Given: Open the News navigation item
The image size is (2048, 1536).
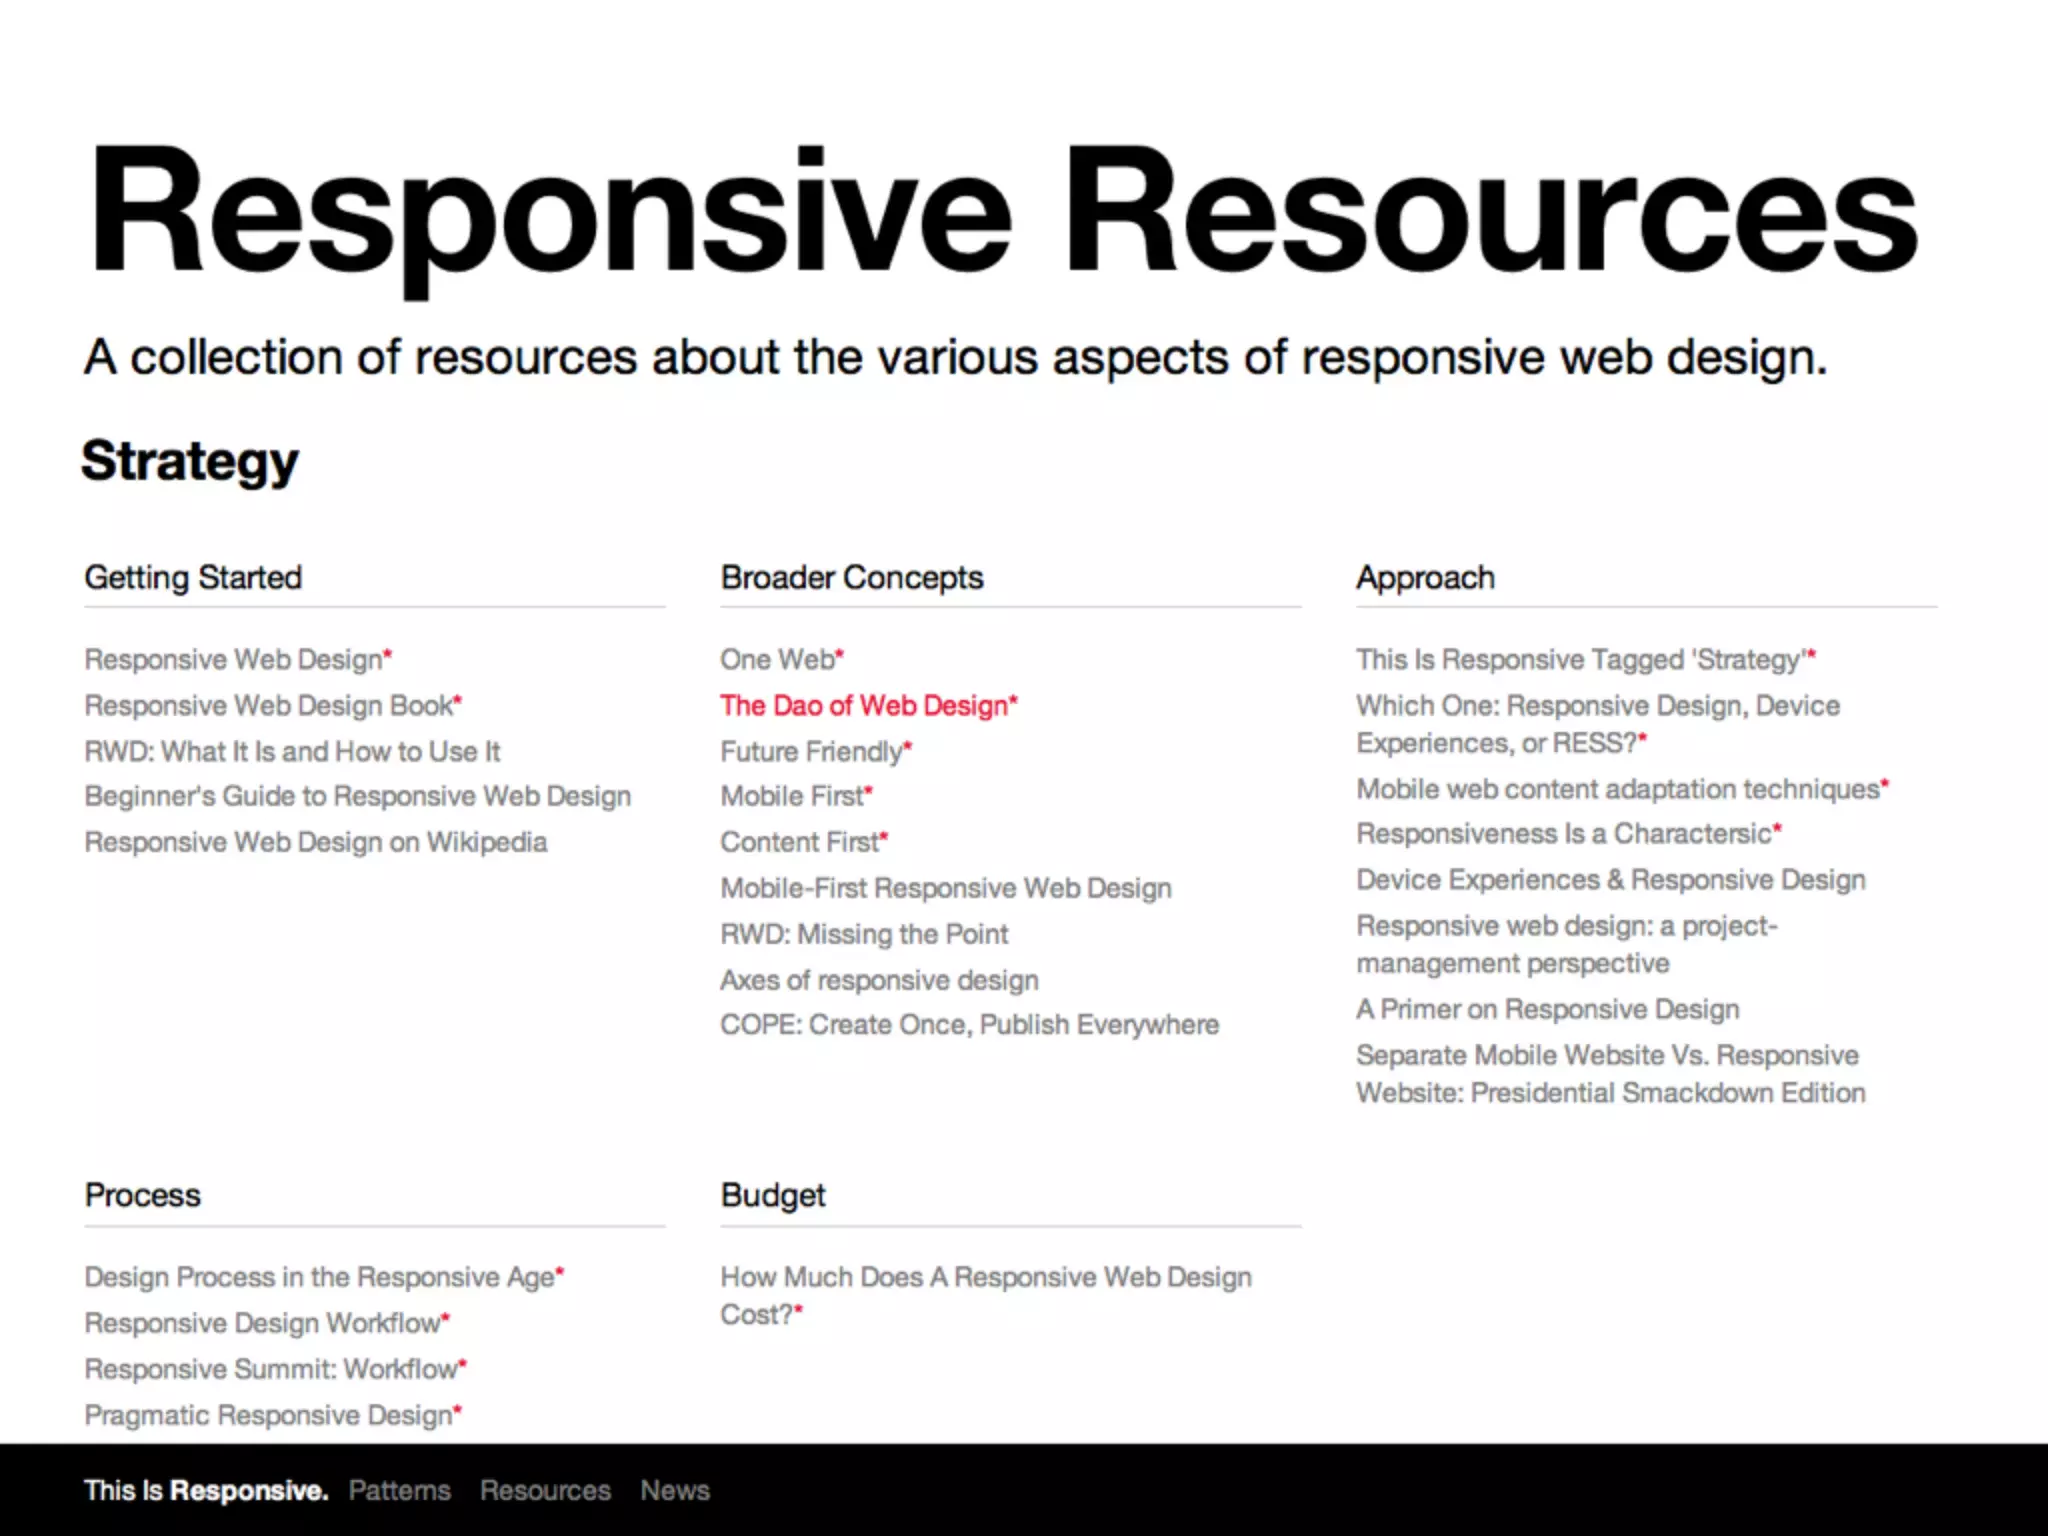Looking at the screenshot, I should click(x=675, y=1490).
